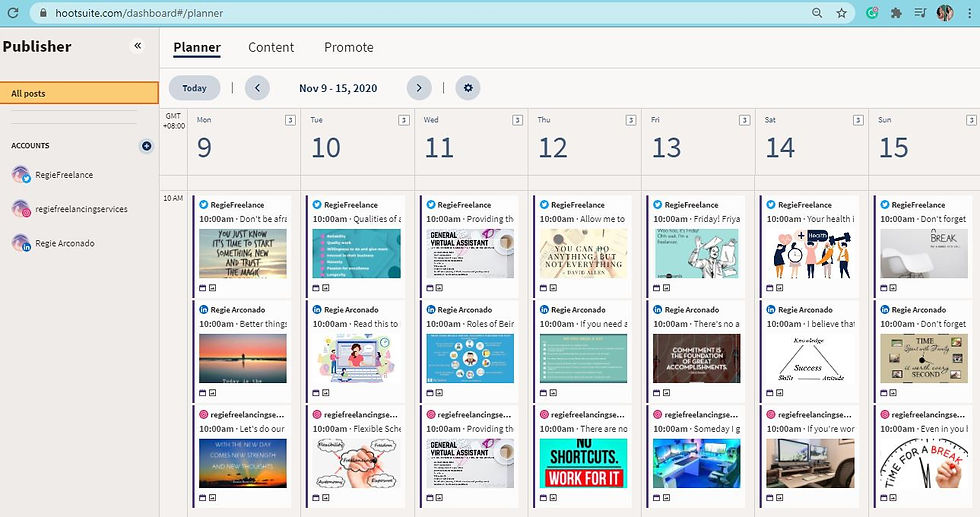This screenshot has height=517, width=980.
Task: Open Saturday's Knowledge Success triangle thumbnail
Action: (x=811, y=358)
